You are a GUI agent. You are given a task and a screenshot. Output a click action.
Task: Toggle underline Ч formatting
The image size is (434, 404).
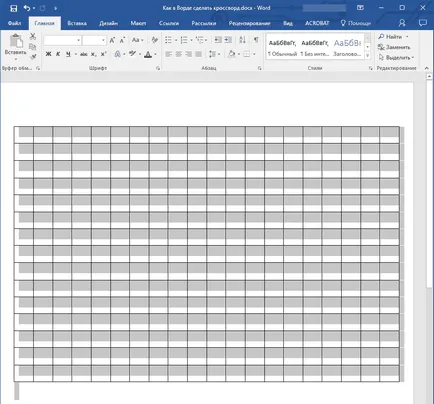point(68,54)
